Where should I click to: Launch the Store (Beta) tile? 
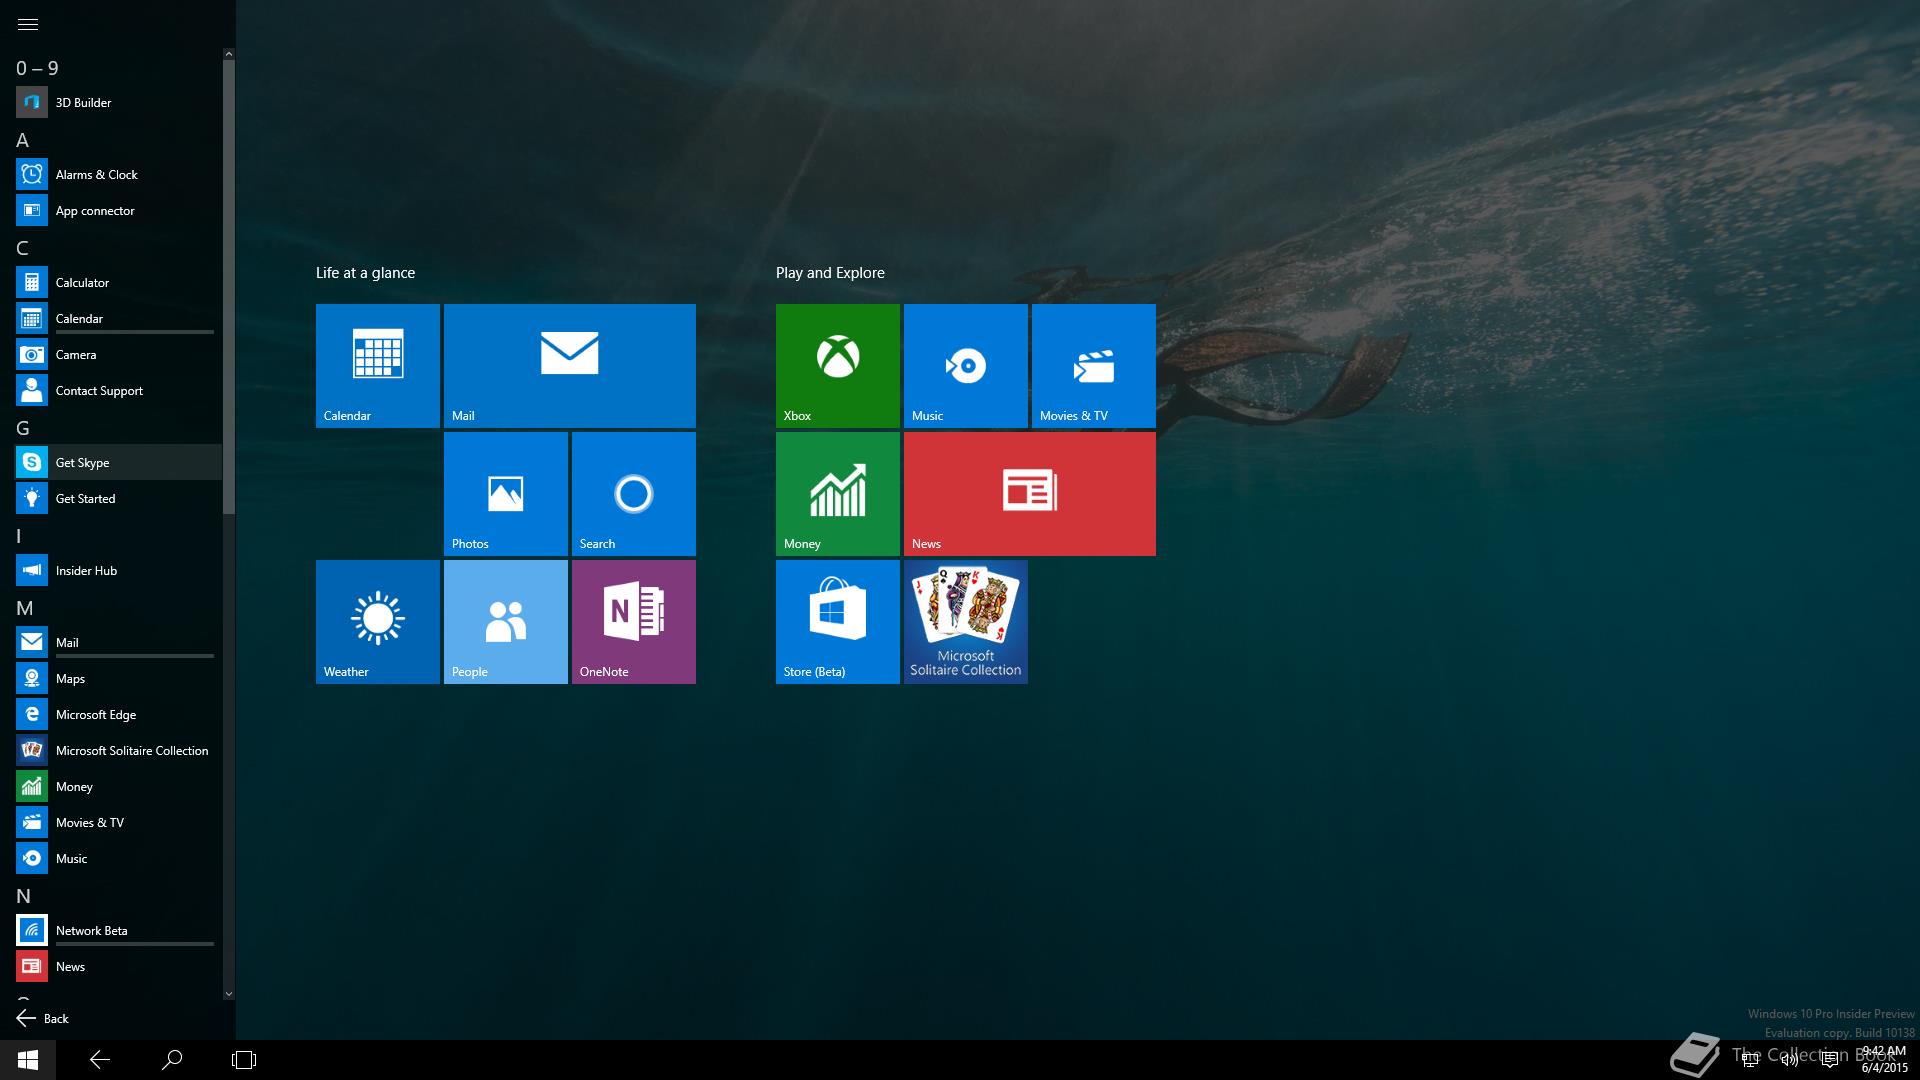(838, 622)
